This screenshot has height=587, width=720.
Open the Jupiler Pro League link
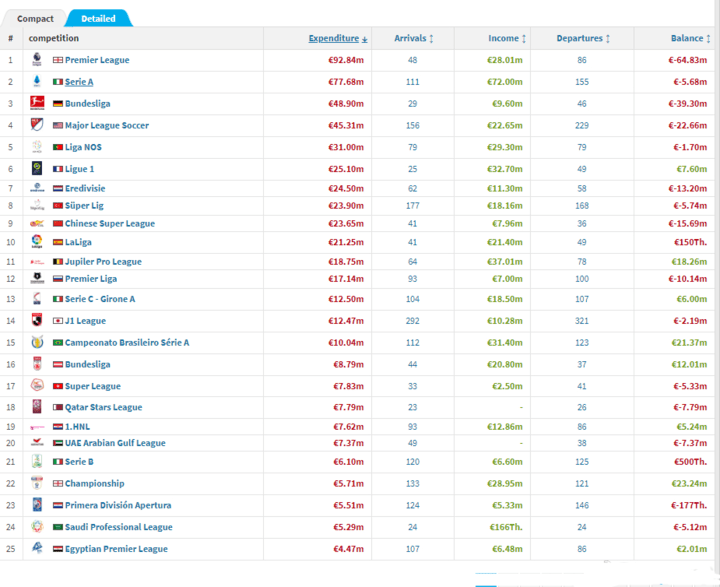(x=103, y=262)
